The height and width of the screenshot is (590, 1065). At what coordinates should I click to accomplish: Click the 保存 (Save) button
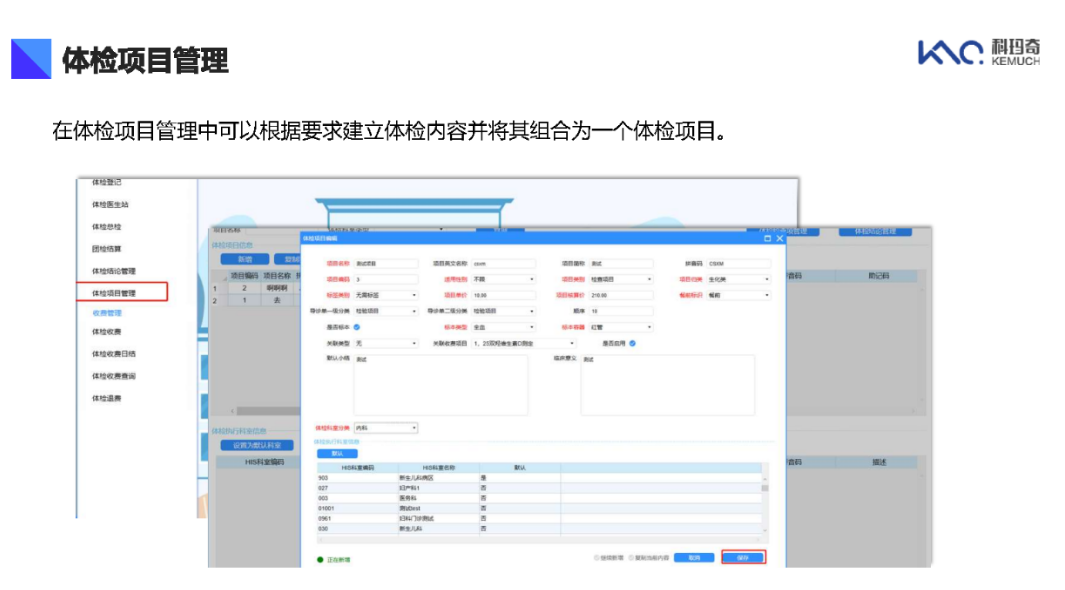pyautogui.click(x=743, y=557)
